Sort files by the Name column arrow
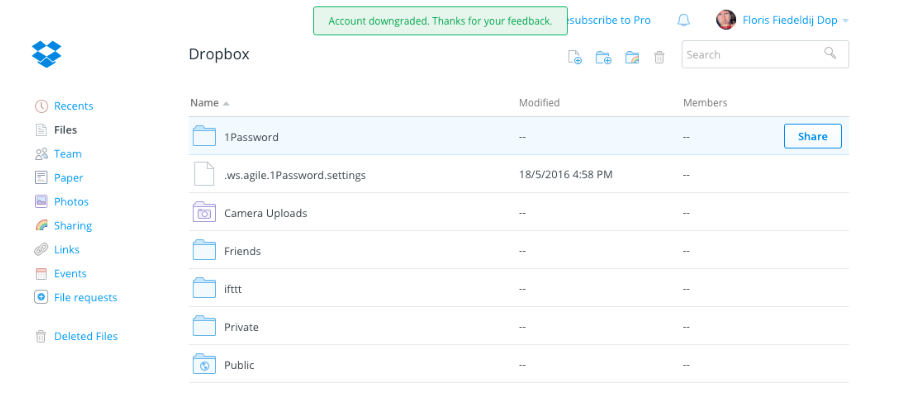The image size is (907, 416). click(226, 103)
